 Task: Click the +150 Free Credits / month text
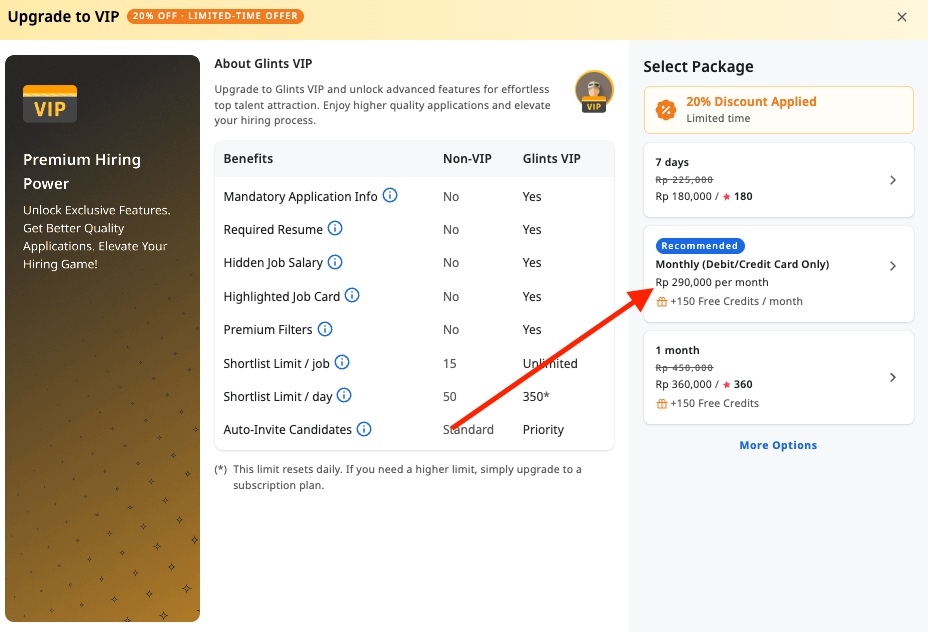(736, 301)
